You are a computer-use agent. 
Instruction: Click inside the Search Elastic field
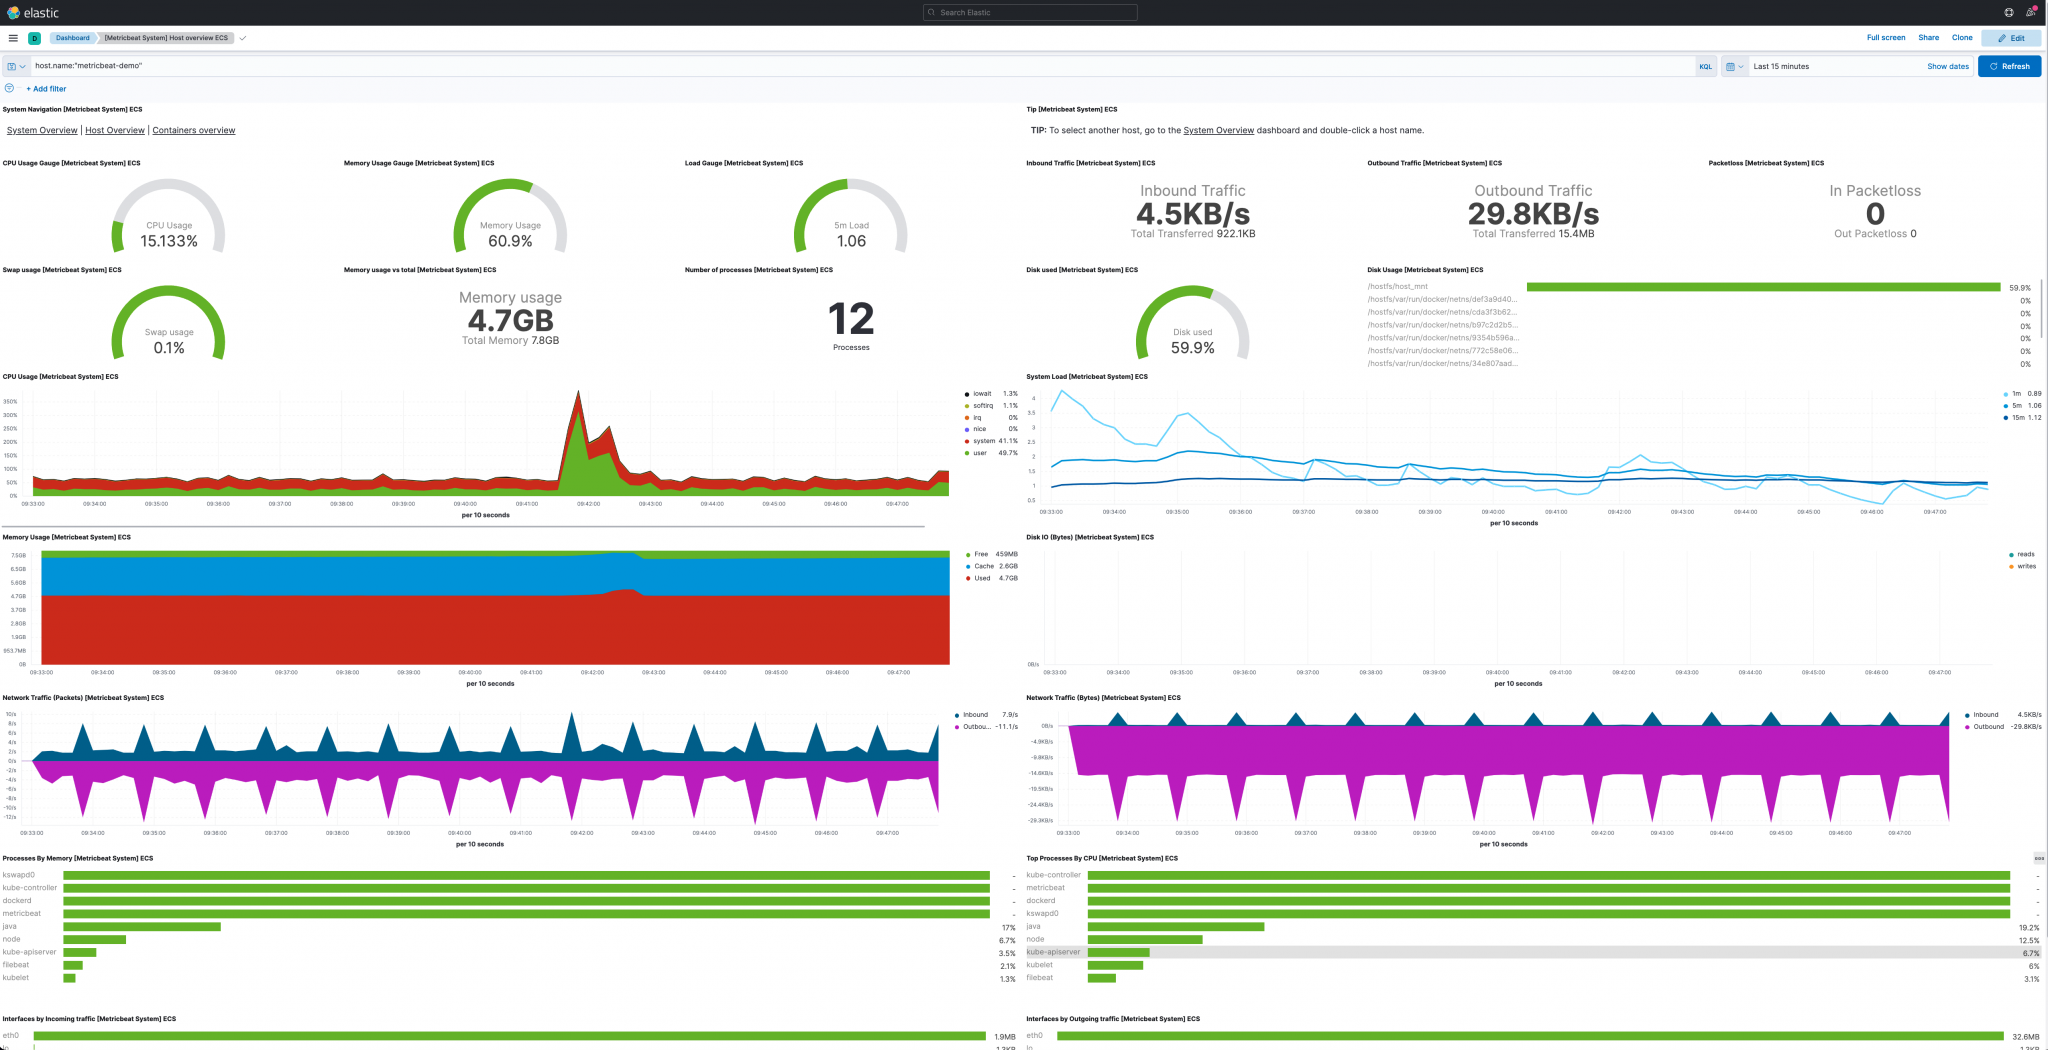click(x=1030, y=12)
